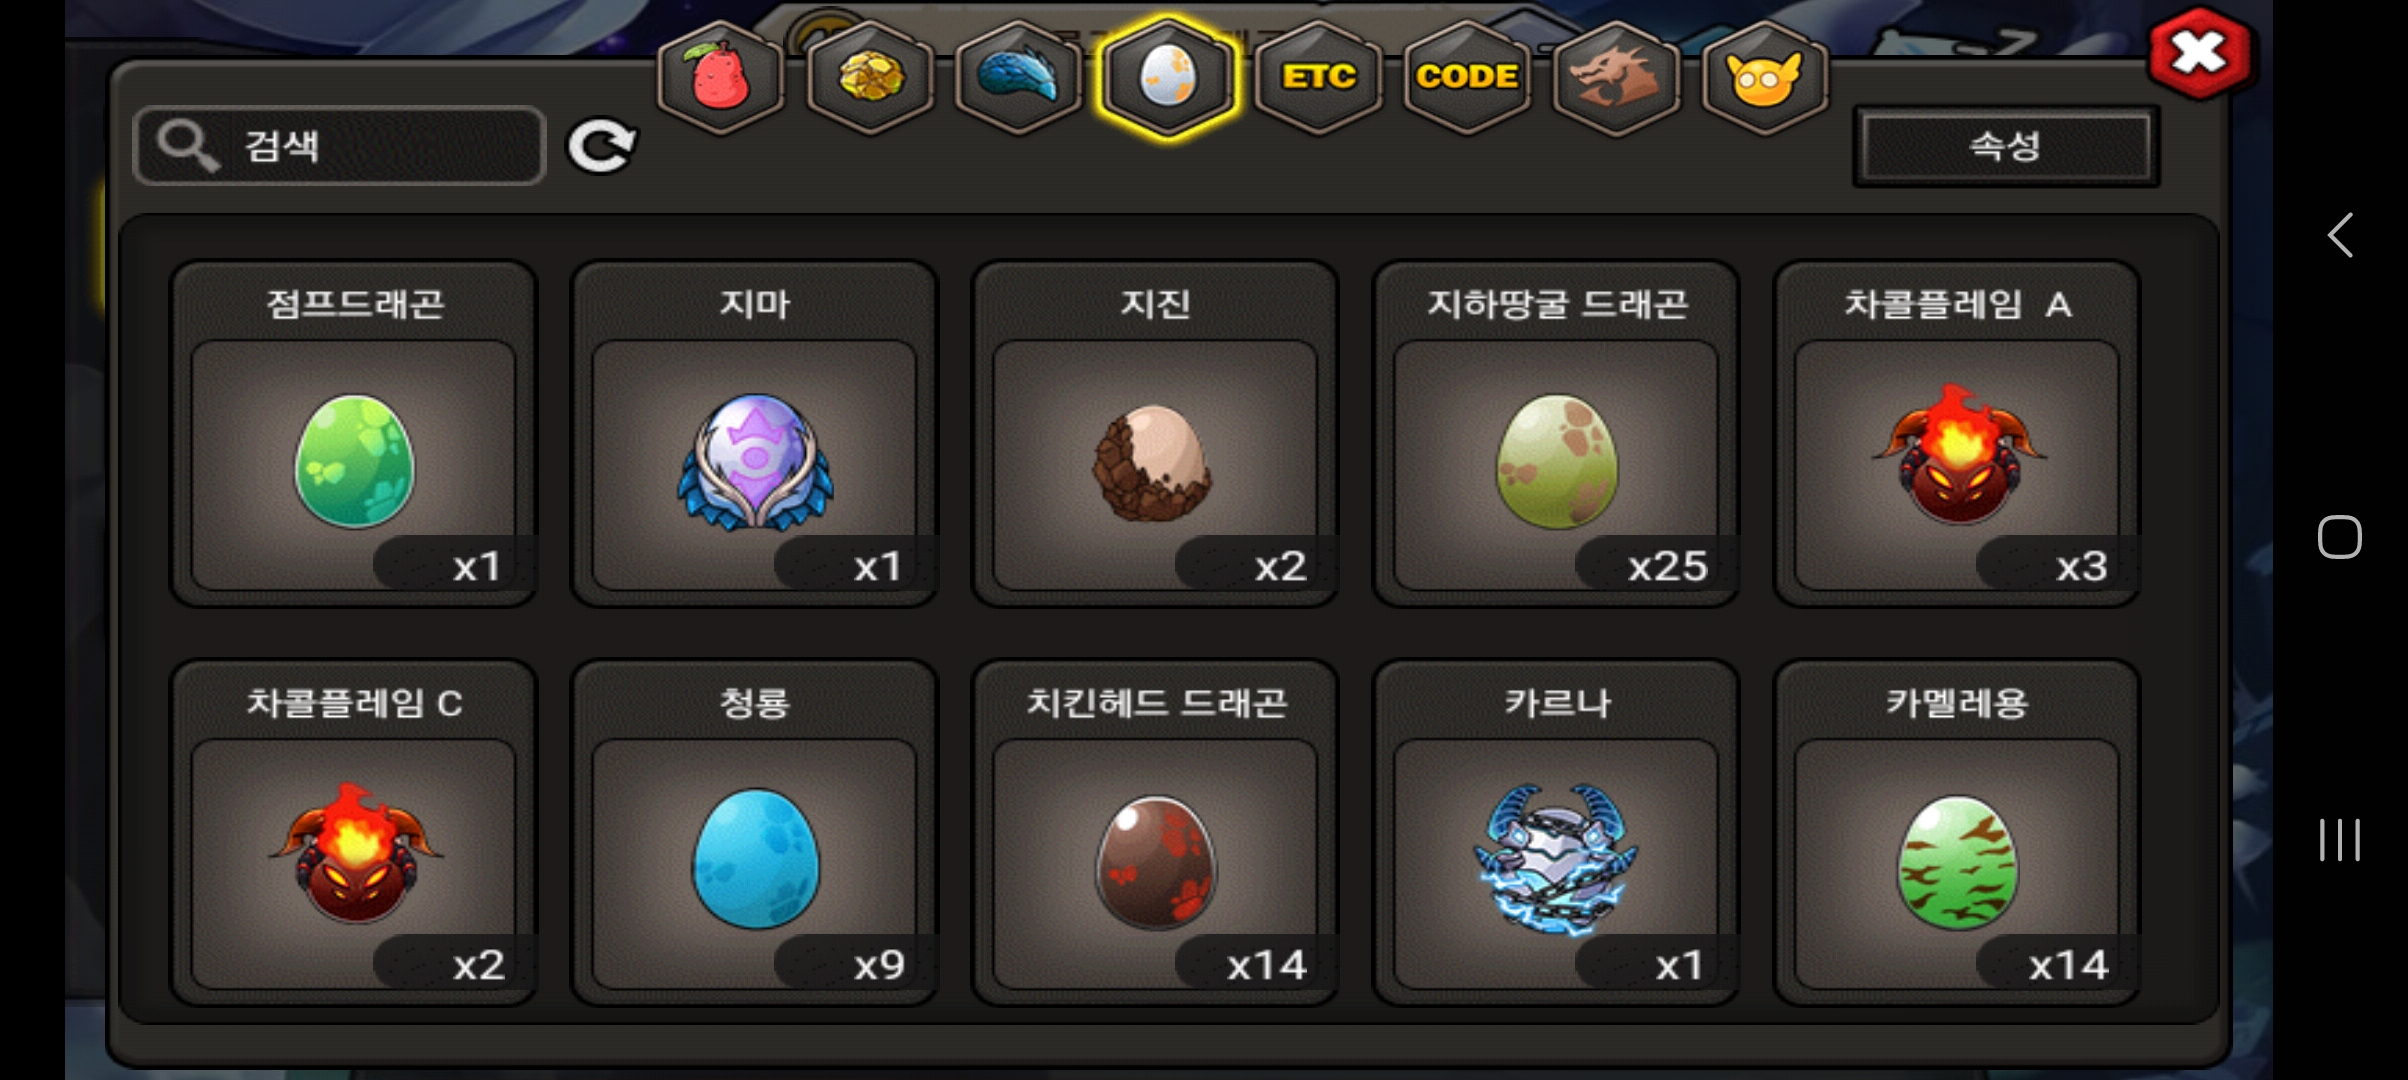Select the gold nugget category icon
The image size is (2408, 1080).
(x=869, y=78)
